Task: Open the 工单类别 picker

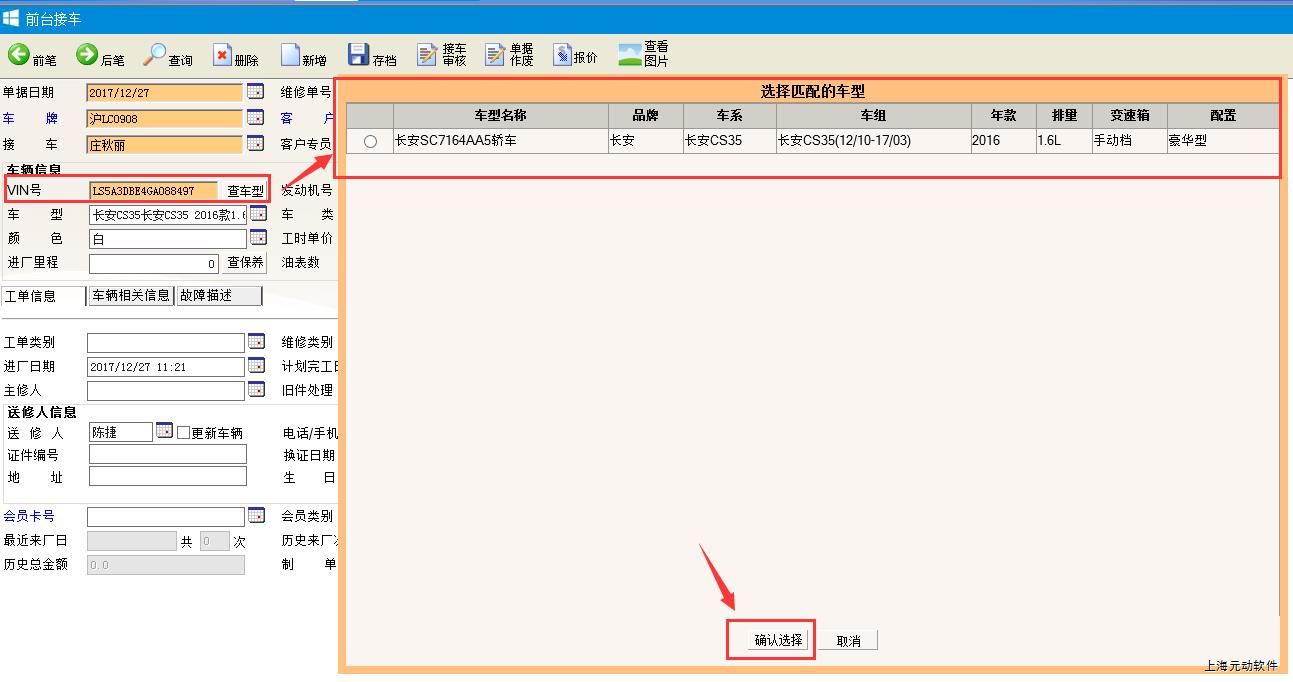Action: [256, 342]
